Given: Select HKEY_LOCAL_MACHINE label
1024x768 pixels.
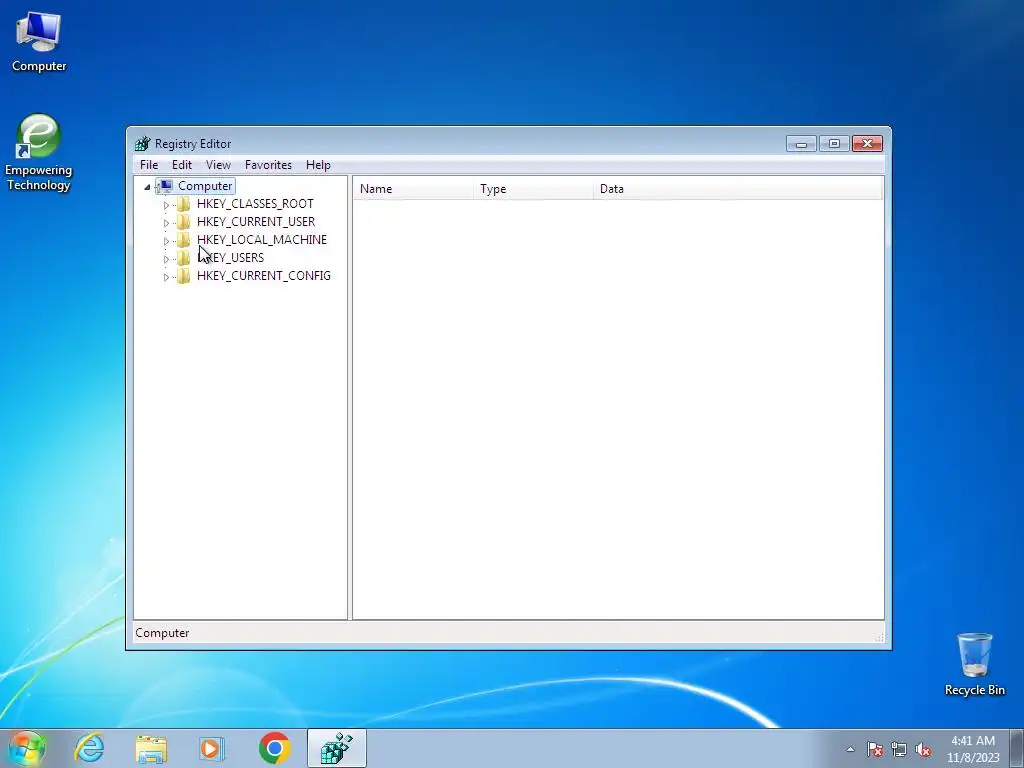Looking at the screenshot, I should click(x=261, y=240).
